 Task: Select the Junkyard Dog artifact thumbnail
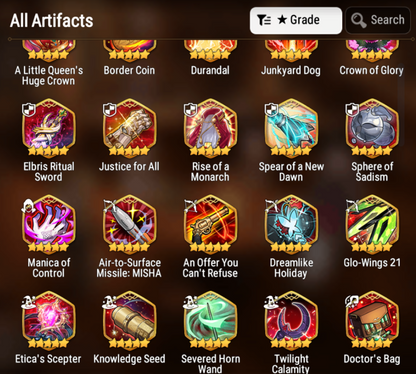point(291,51)
